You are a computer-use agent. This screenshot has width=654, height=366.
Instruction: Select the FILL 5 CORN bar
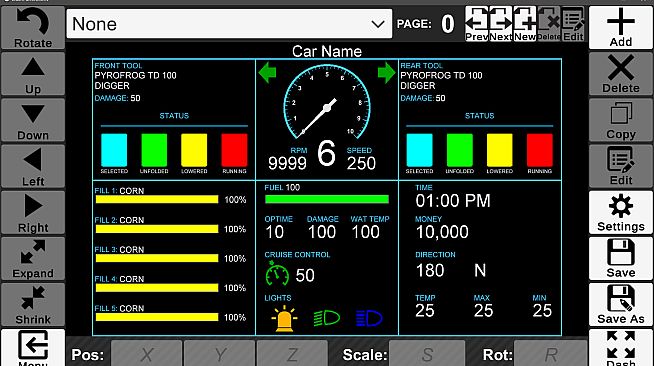coord(157,317)
